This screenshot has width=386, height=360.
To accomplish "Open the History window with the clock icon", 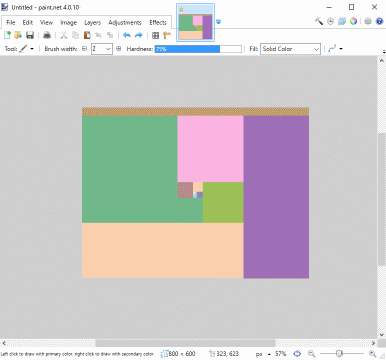I will [330, 21].
